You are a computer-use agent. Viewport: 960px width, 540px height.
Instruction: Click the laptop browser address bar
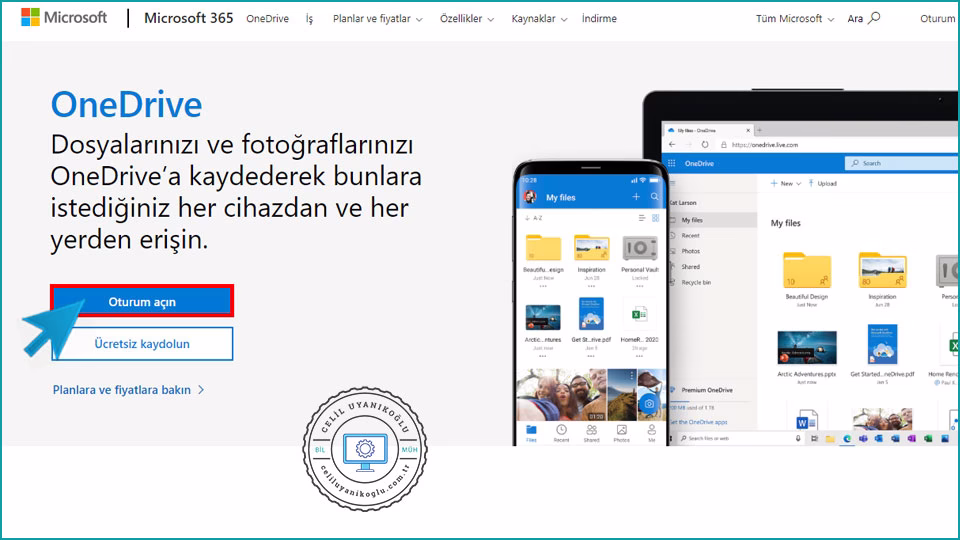(x=838, y=144)
